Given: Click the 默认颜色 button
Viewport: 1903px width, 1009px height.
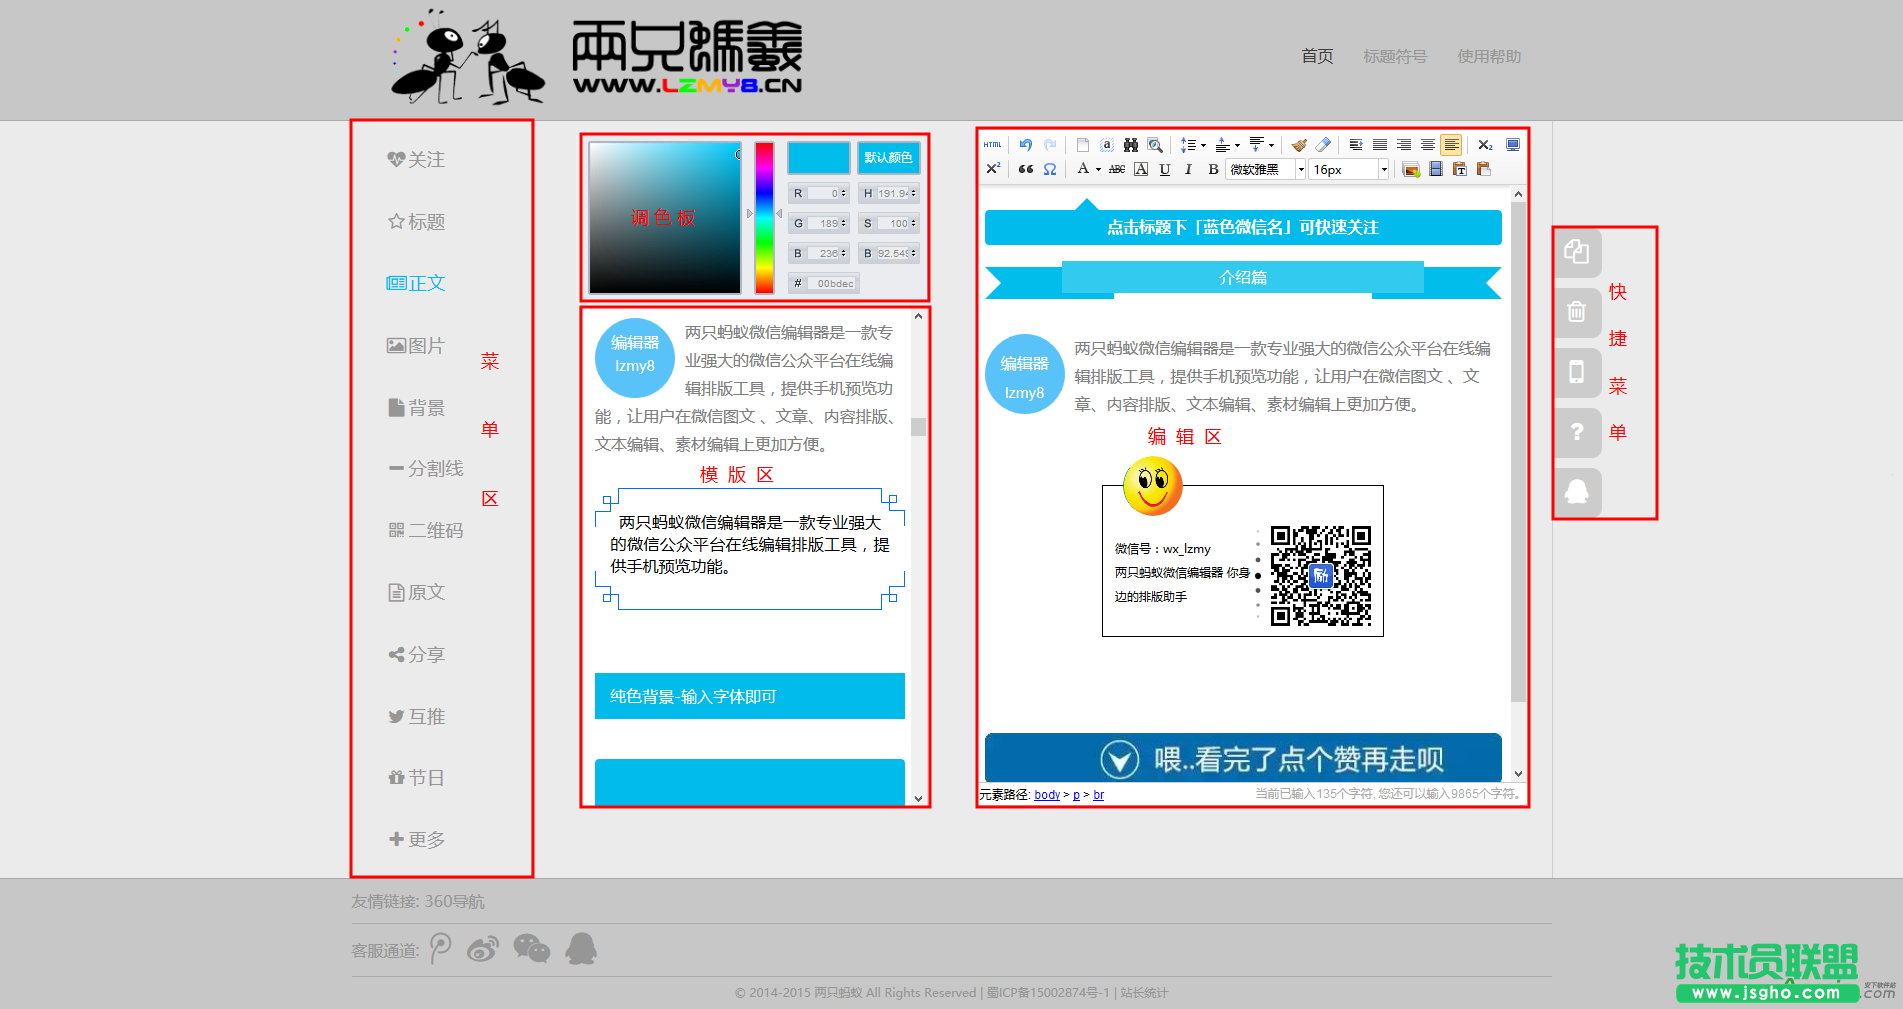Looking at the screenshot, I should tap(887, 157).
